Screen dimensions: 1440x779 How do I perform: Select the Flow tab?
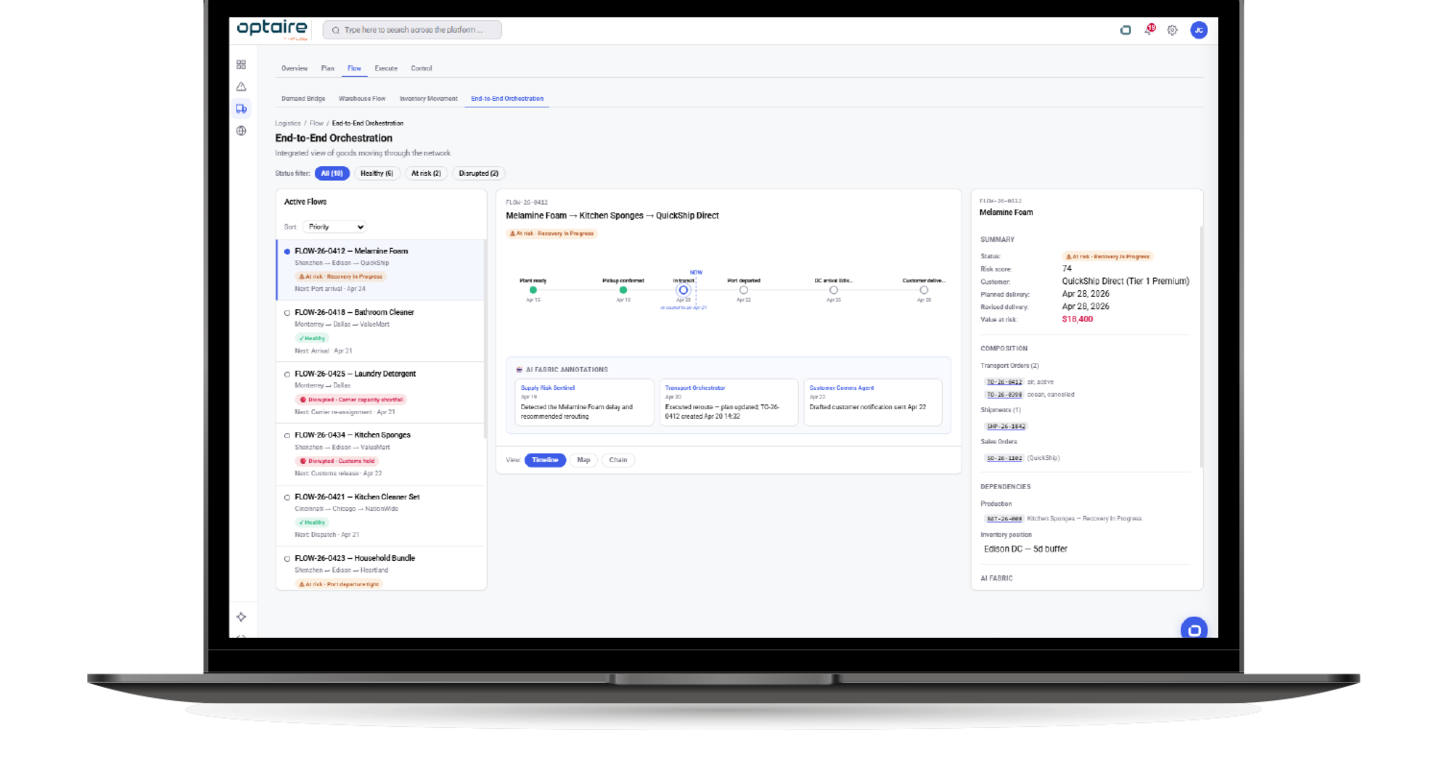pyautogui.click(x=354, y=68)
